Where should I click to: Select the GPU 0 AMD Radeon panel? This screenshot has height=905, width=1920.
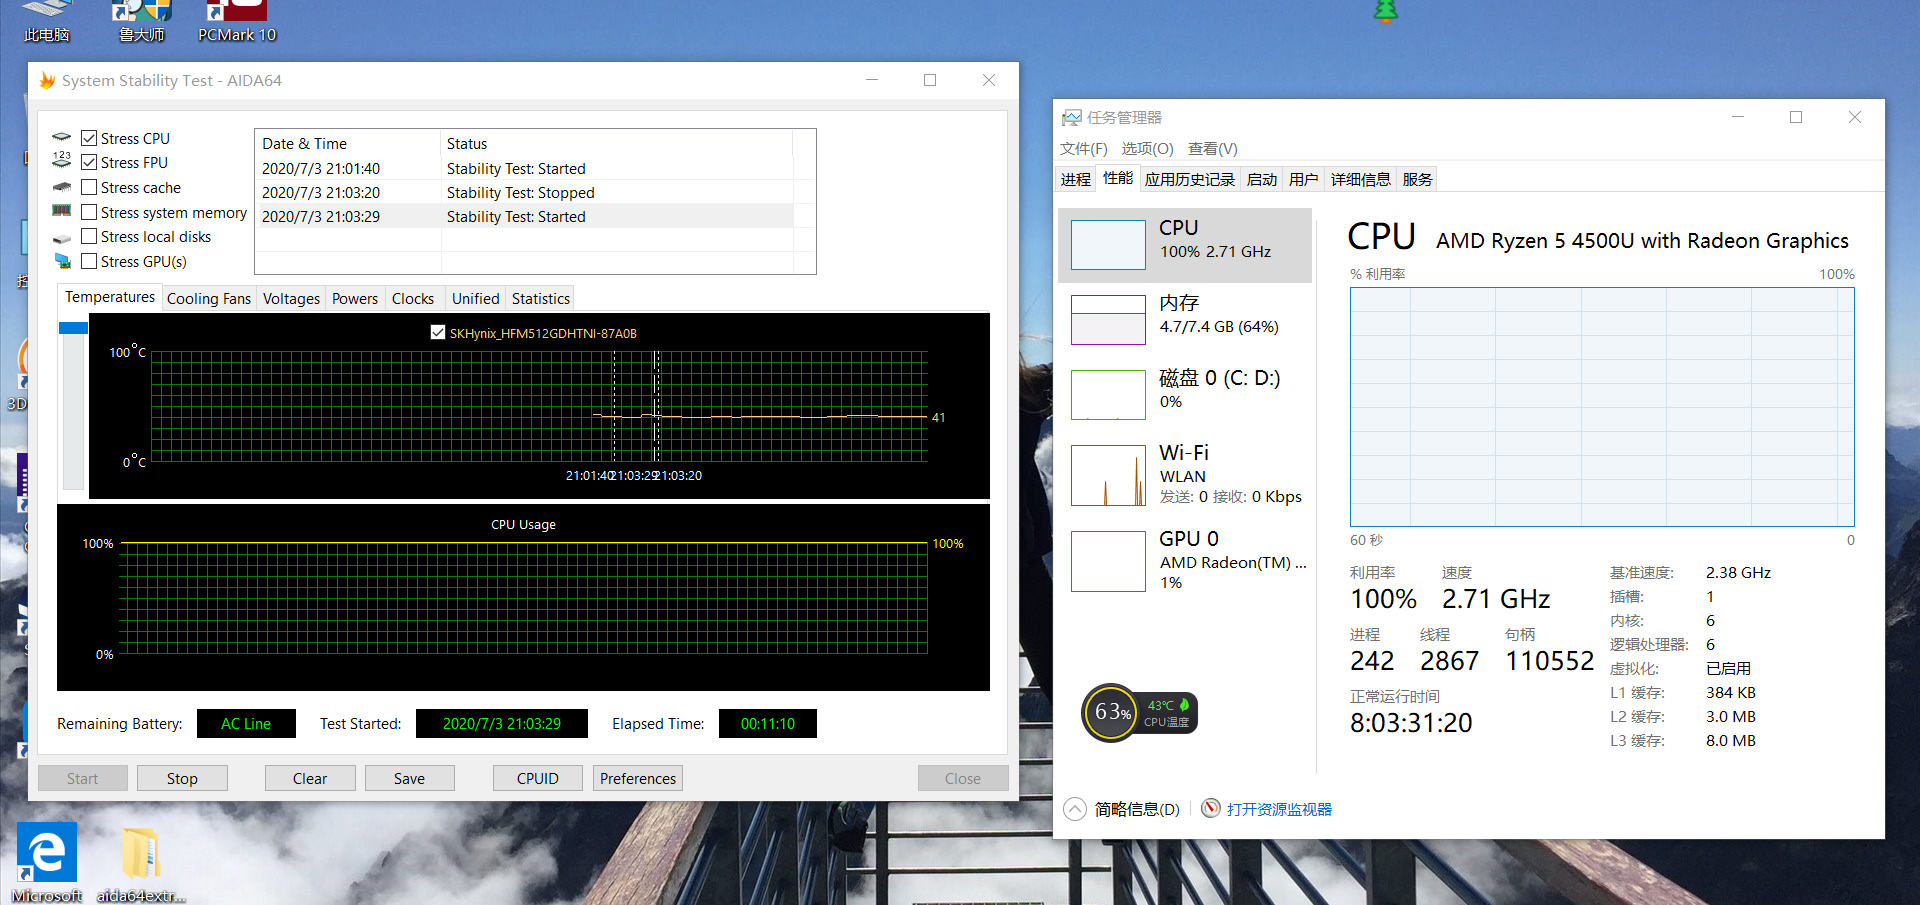point(1185,561)
